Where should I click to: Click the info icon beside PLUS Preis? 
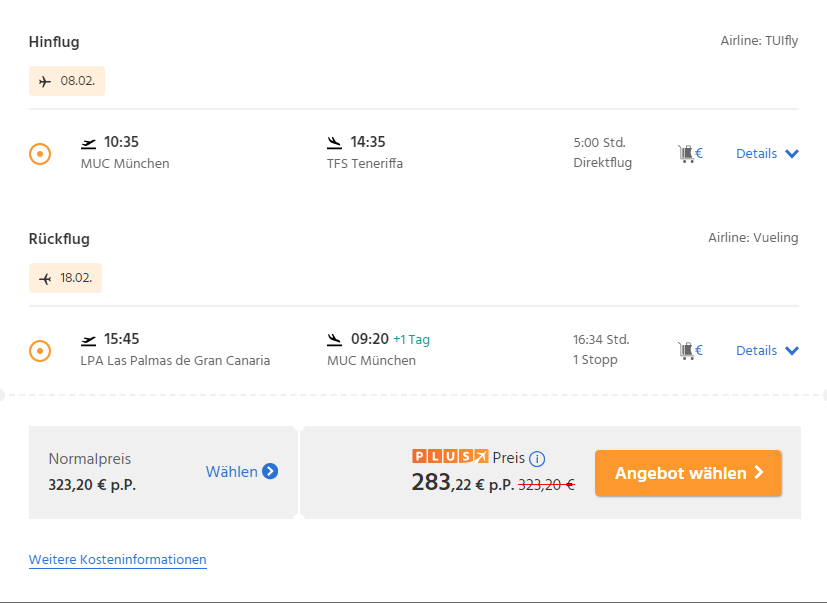pyautogui.click(x=537, y=459)
